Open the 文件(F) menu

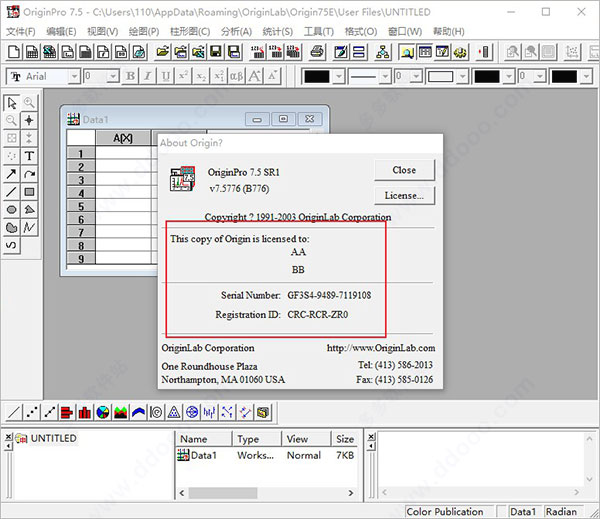21,31
